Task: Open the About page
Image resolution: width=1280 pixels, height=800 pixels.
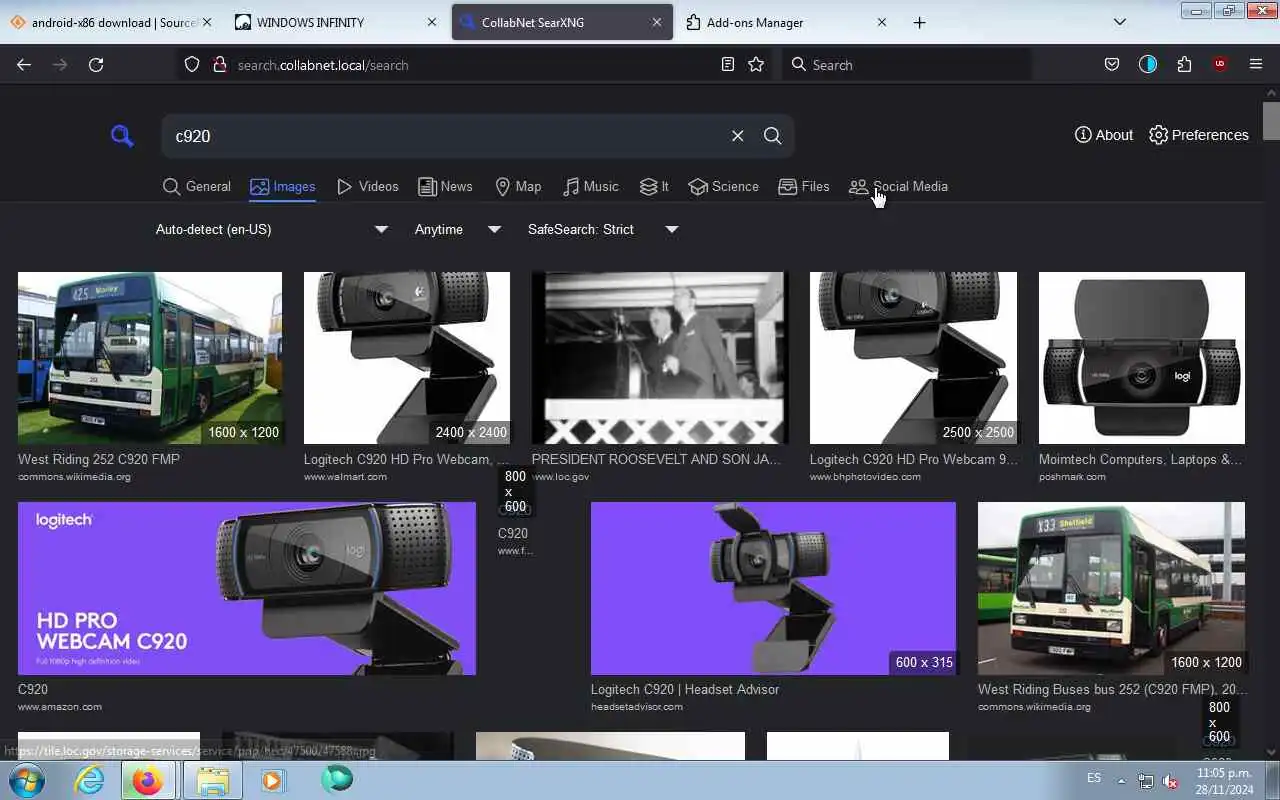Action: (x=1103, y=135)
